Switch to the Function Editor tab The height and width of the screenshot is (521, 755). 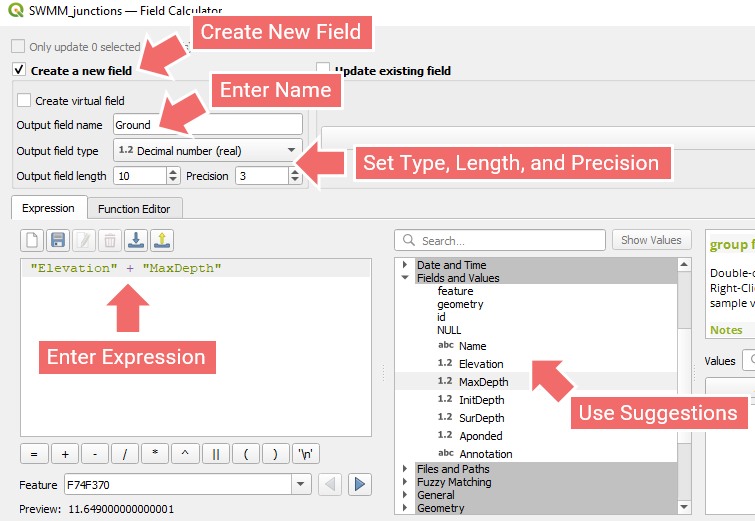(134, 209)
